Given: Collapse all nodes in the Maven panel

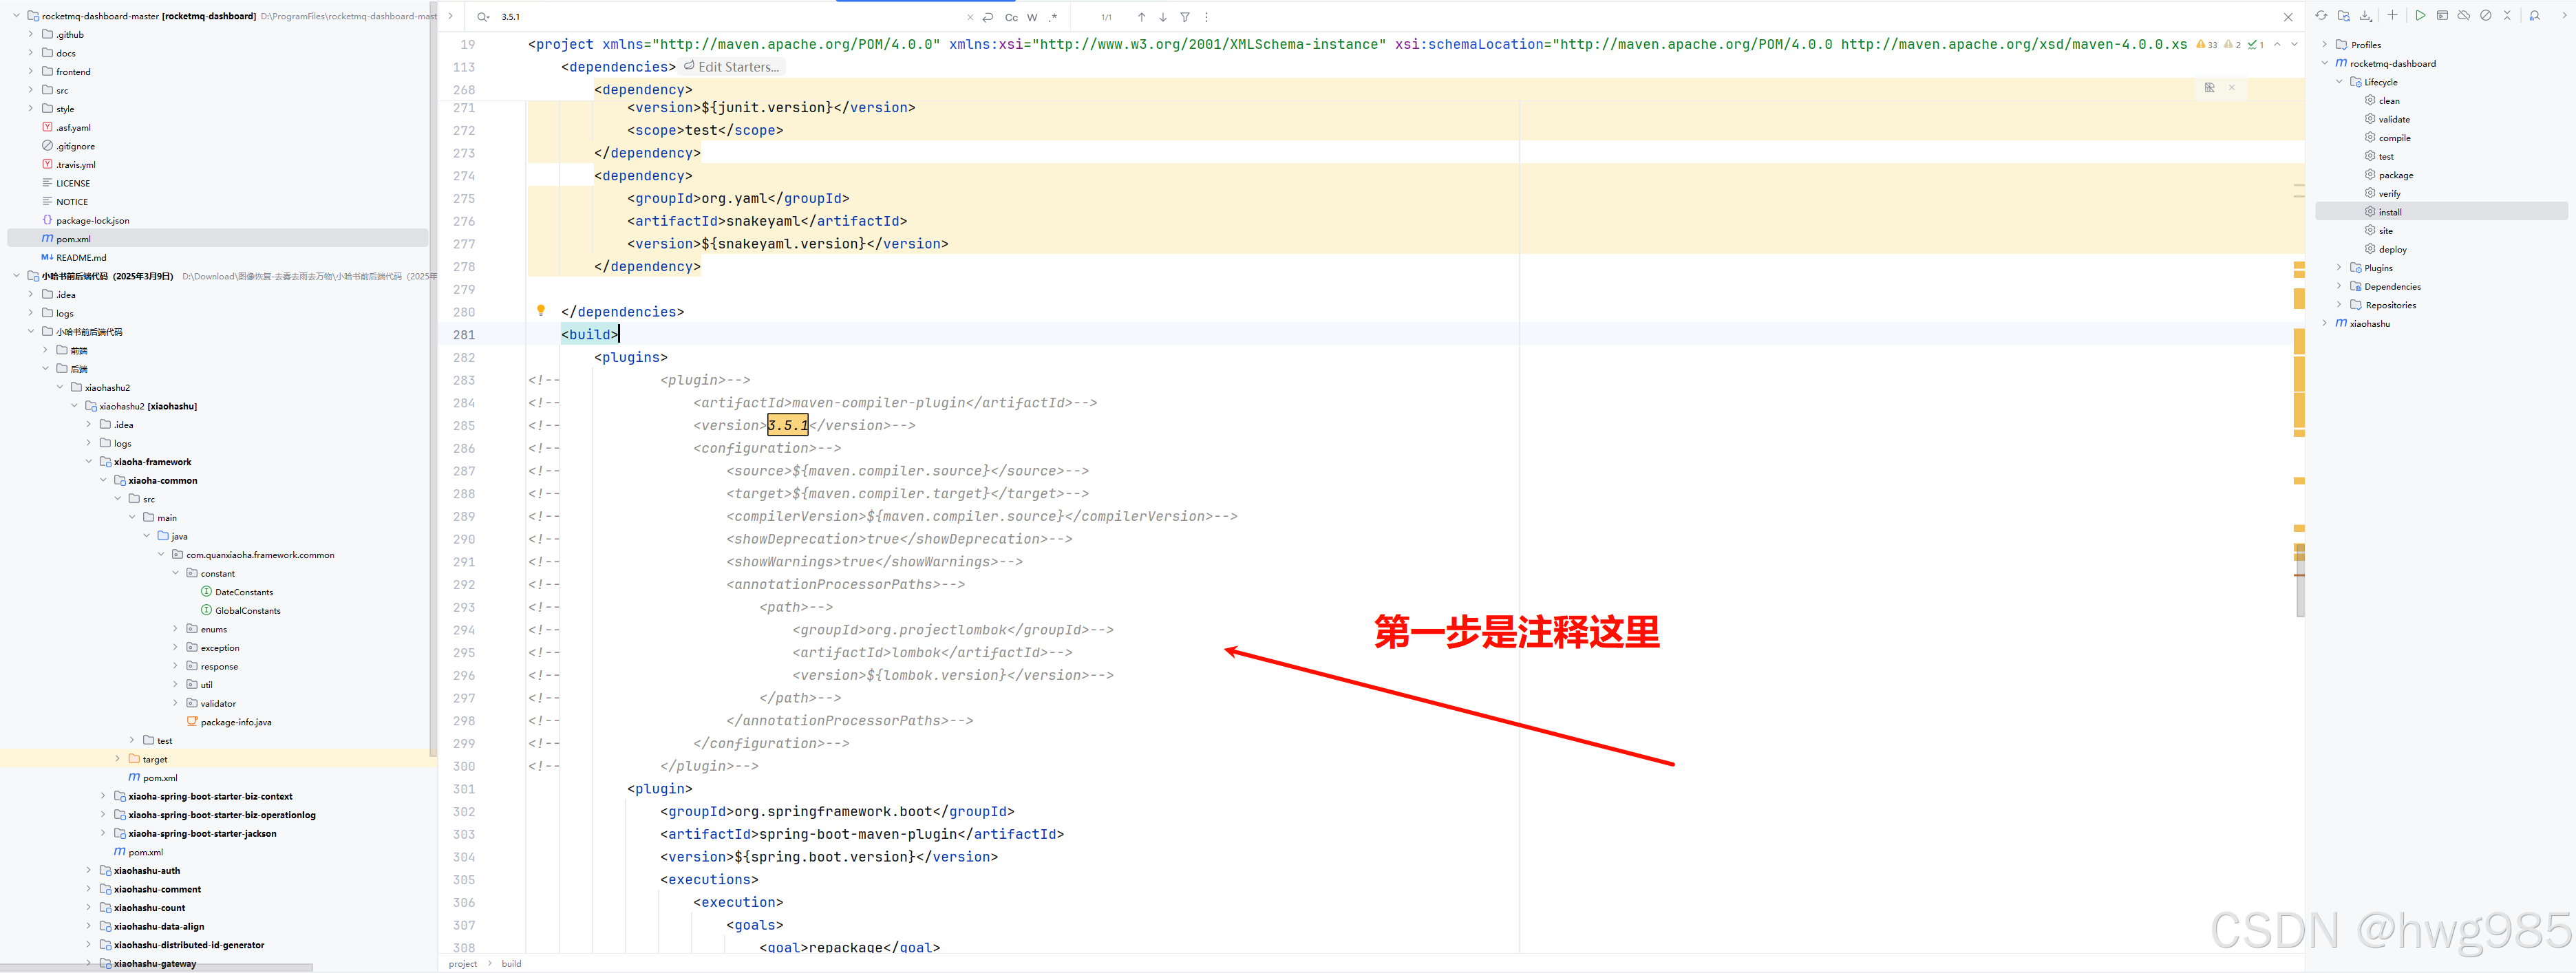Looking at the screenshot, I should (x=2509, y=15).
